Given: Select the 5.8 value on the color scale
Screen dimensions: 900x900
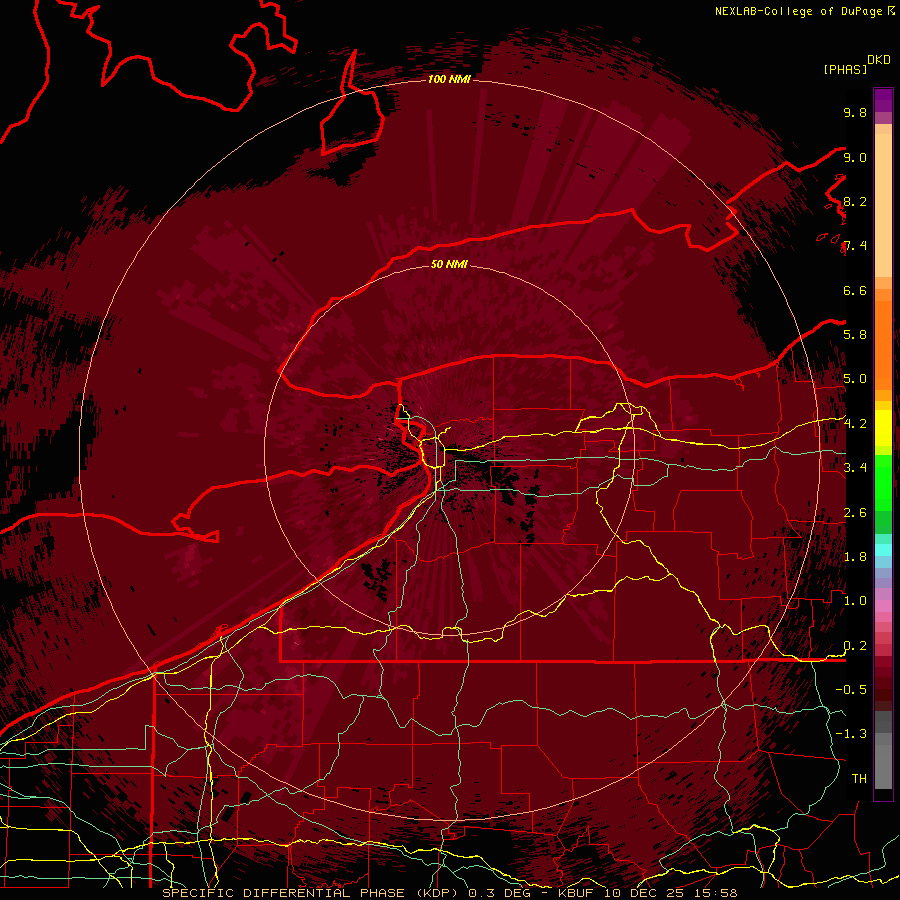Looking at the screenshot, I should (855, 335).
